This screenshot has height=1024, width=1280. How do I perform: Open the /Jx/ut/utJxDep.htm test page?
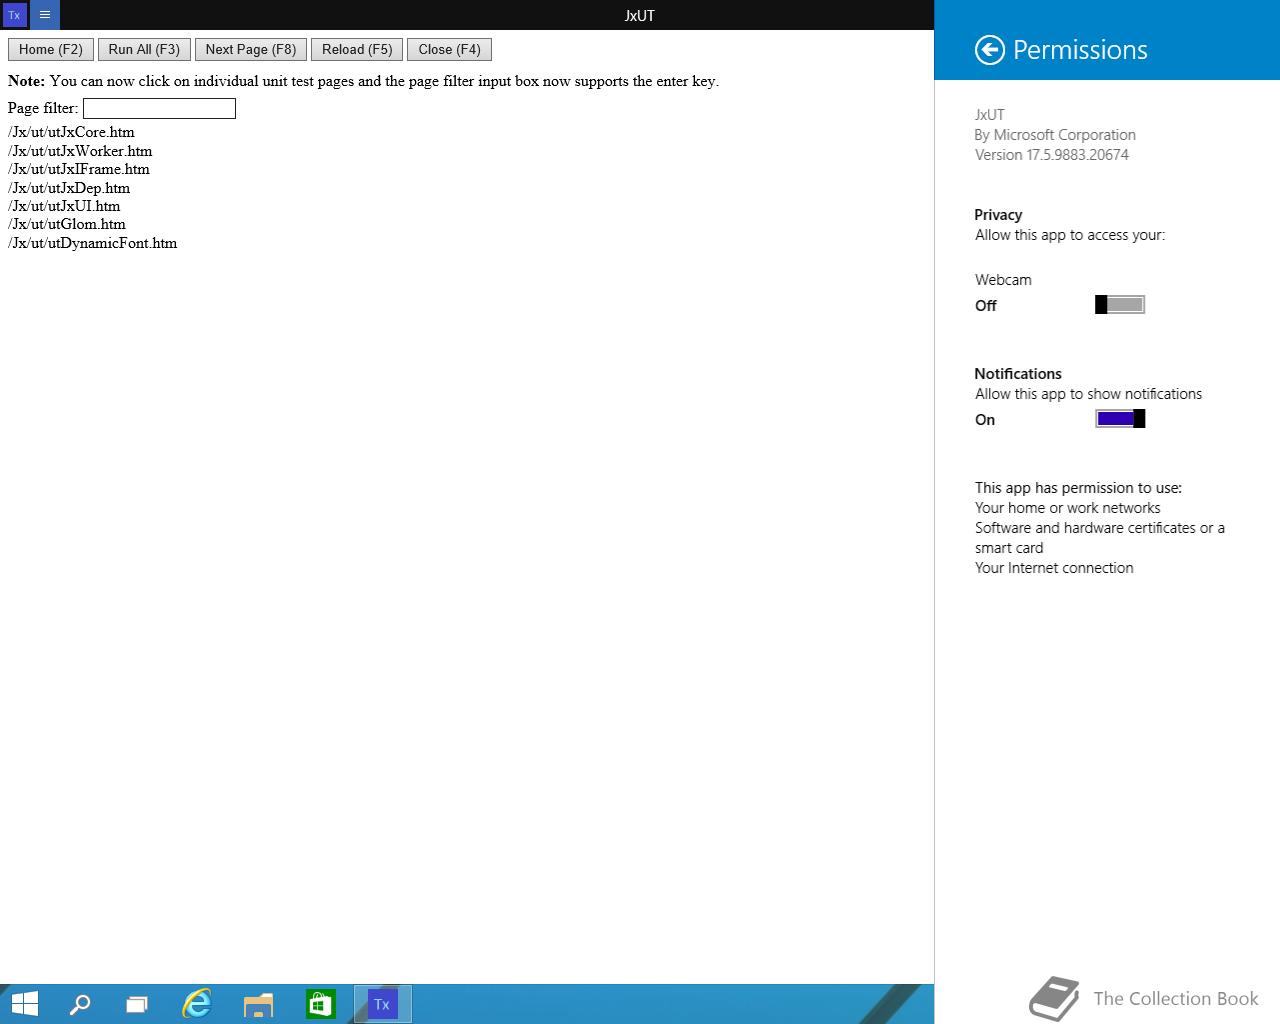(69, 188)
